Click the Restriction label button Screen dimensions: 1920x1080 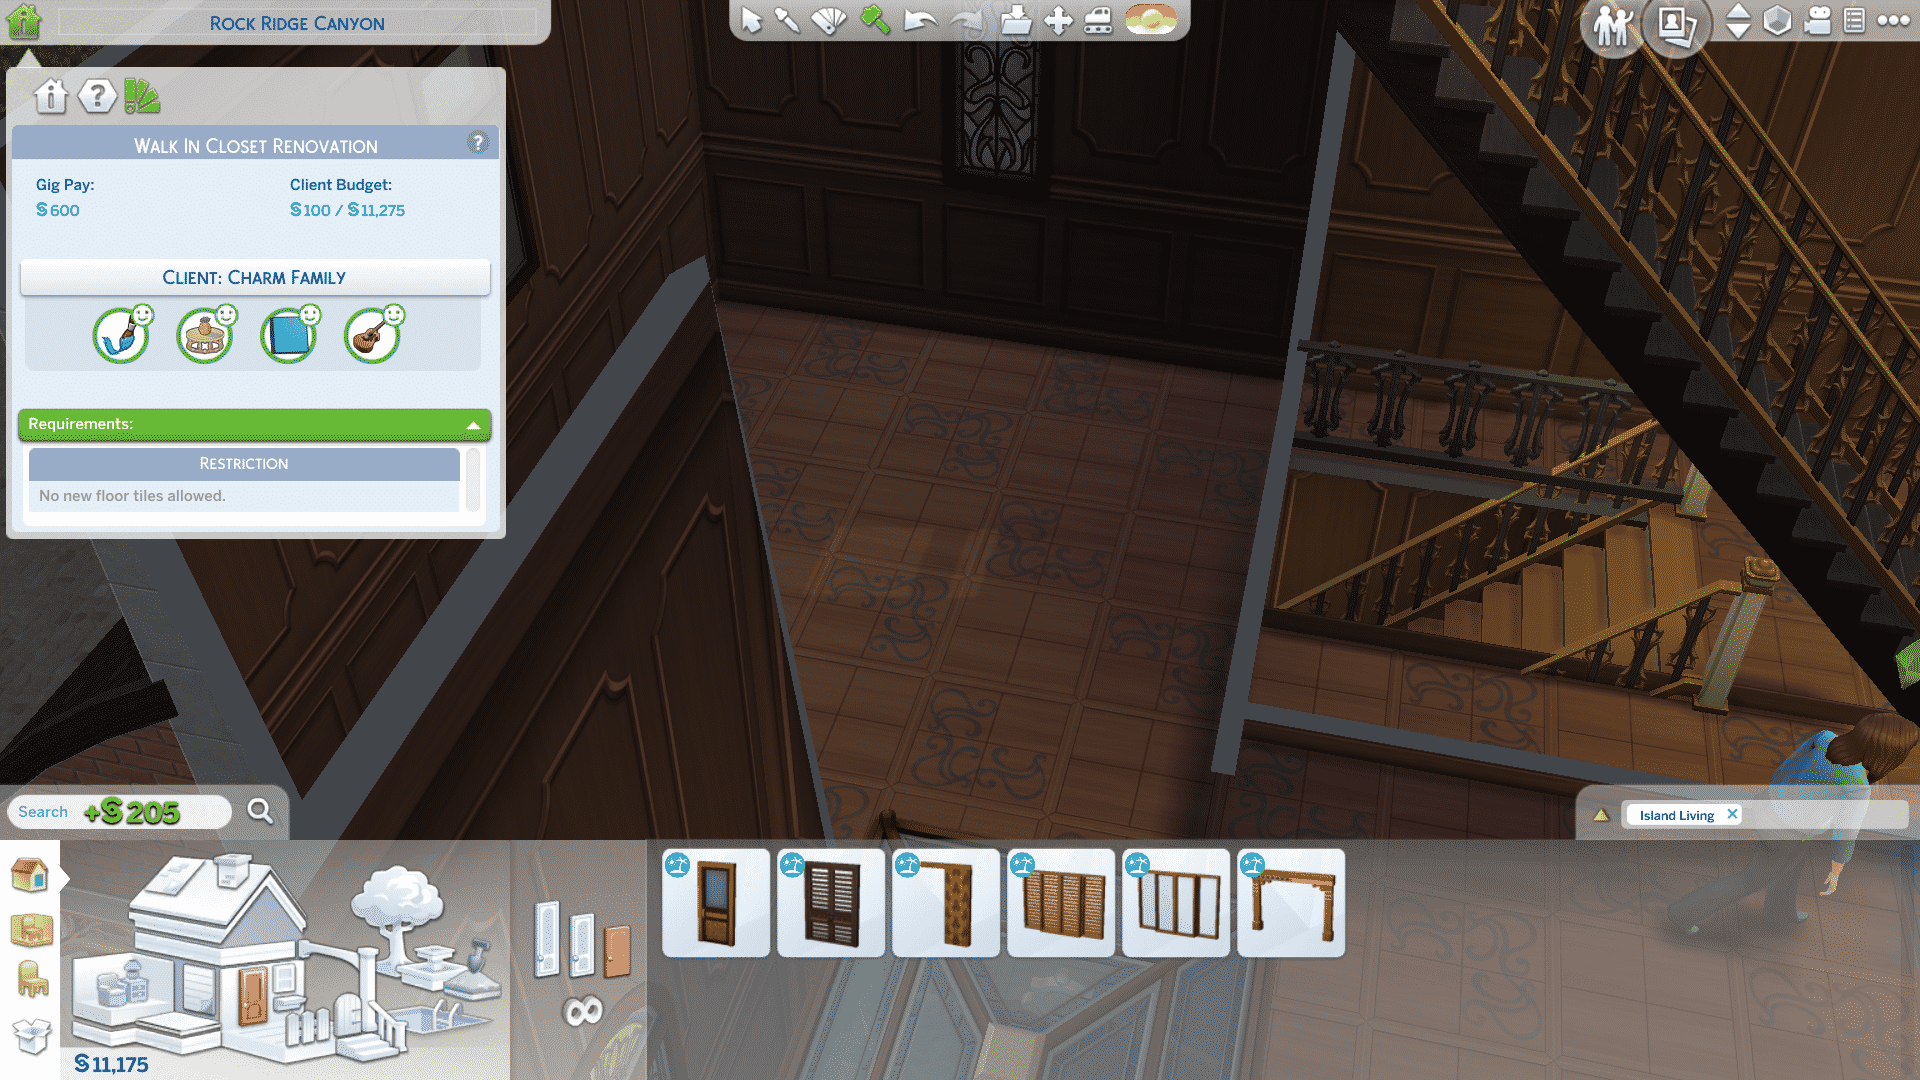(x=243, y=462)
